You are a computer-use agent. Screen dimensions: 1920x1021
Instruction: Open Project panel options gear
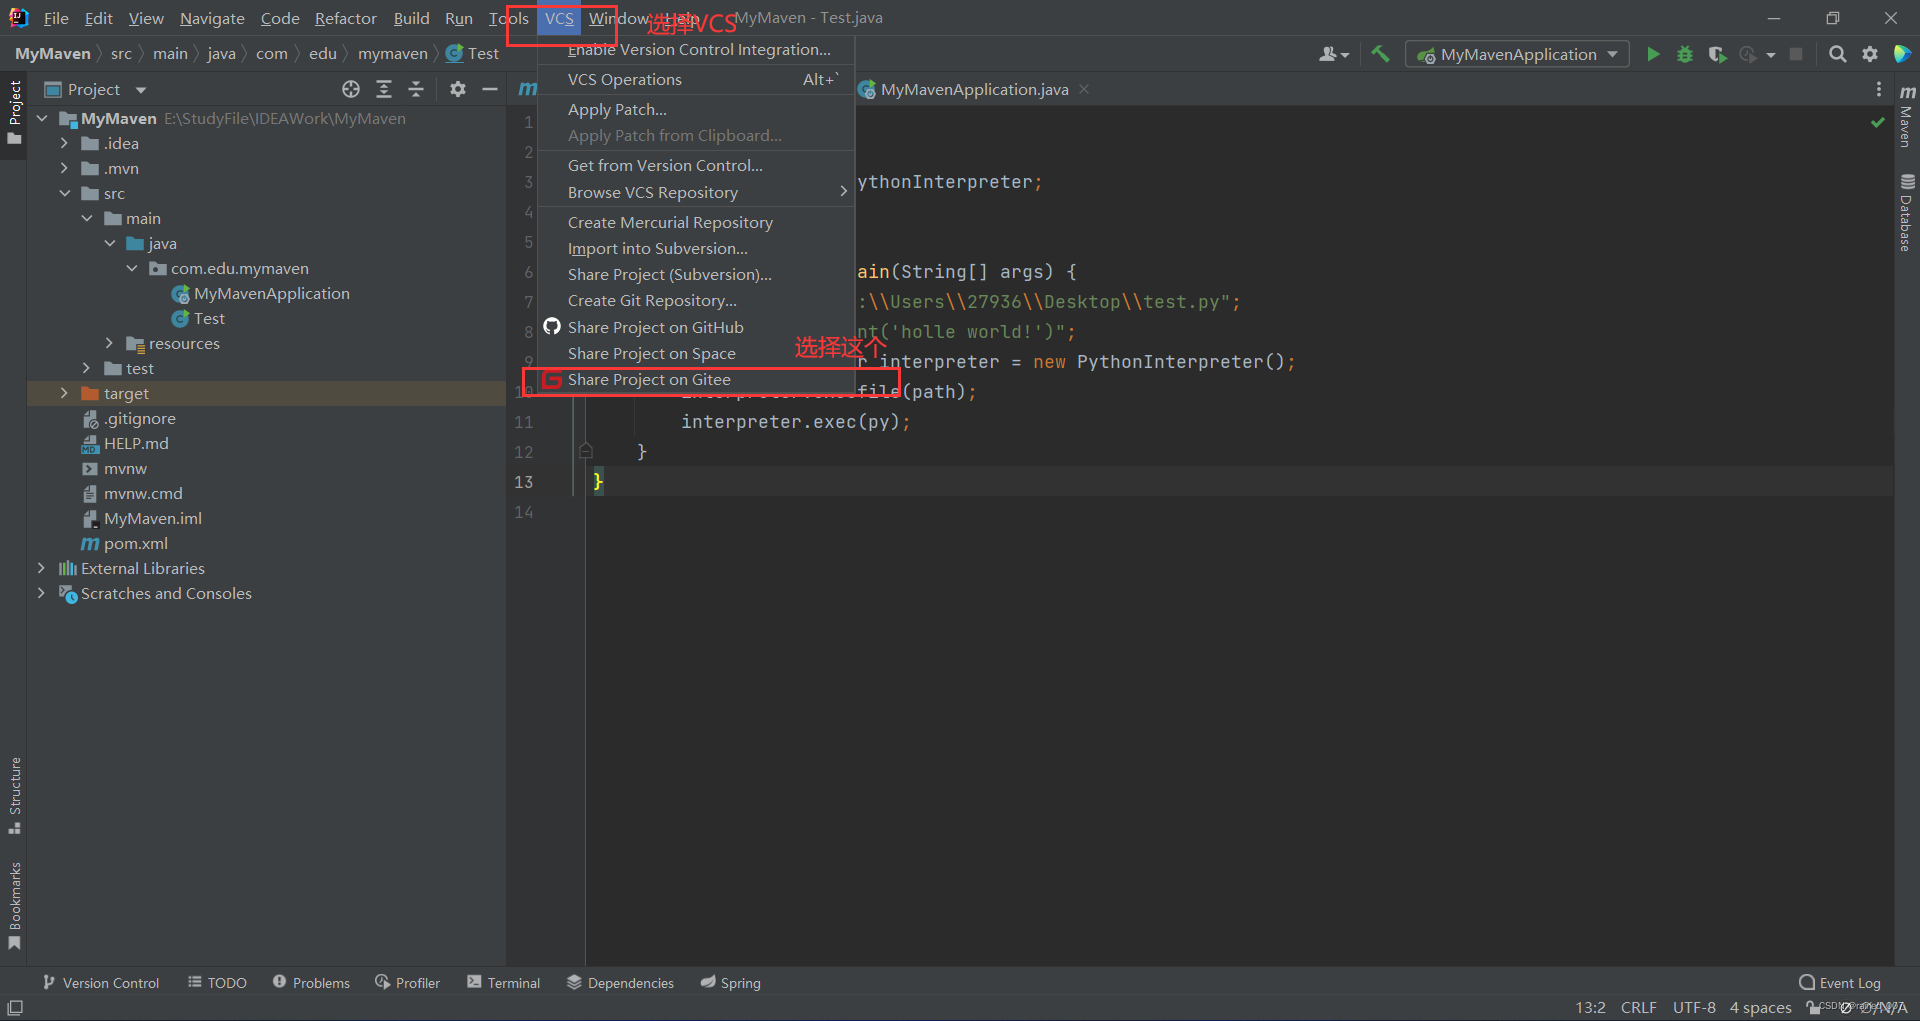[x=458, y=89]
